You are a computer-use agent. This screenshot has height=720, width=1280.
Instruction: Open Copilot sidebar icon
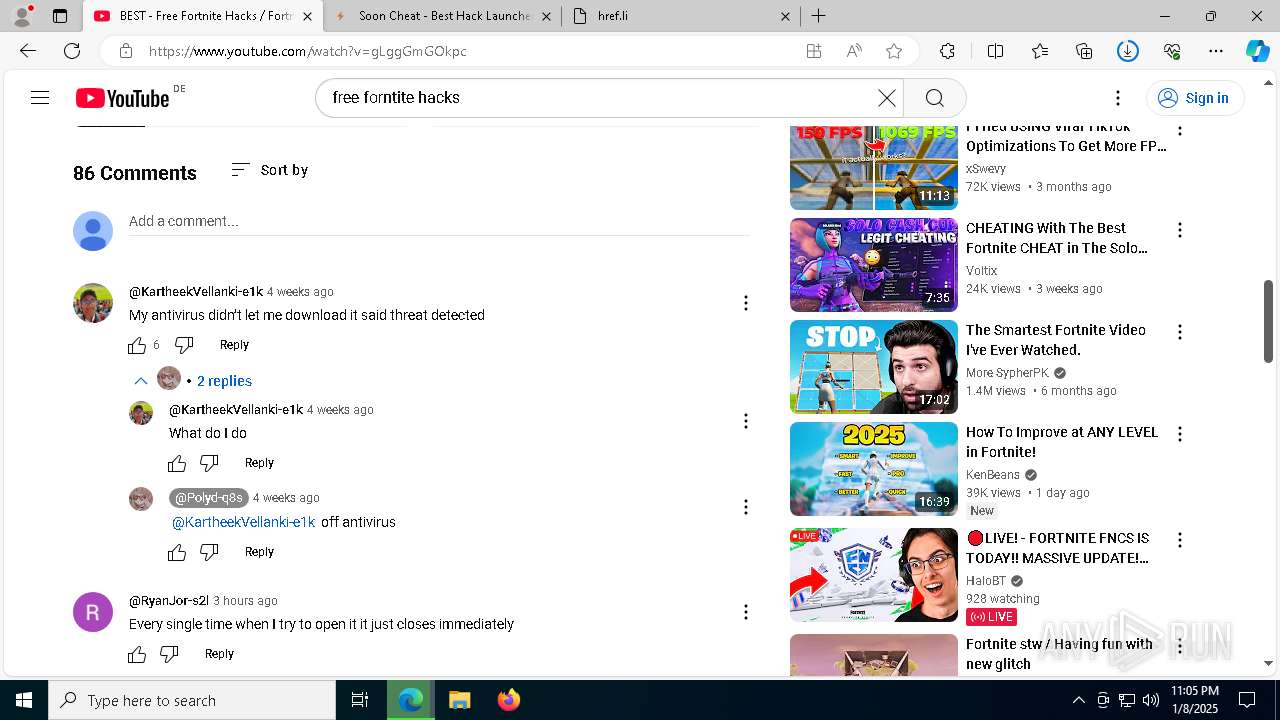[x=1257, y=51]
